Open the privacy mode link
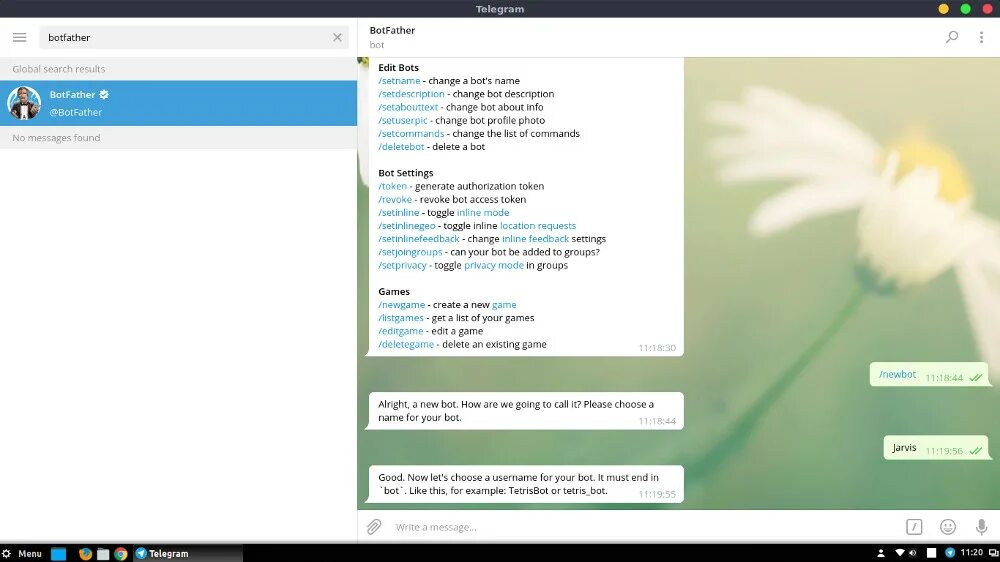This screenshot has height=562, width=1000. [494, 265]
